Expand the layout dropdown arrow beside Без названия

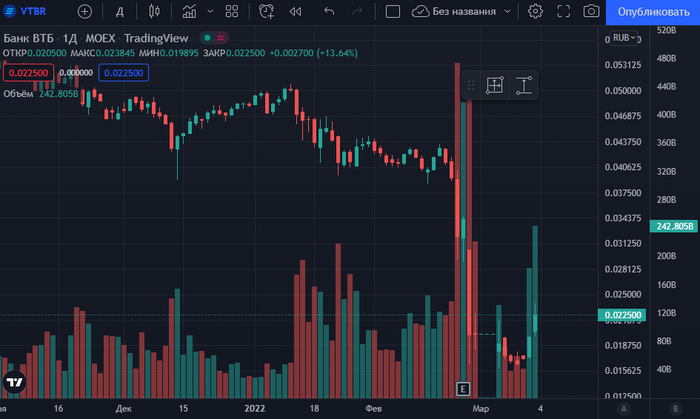point(508,11)
